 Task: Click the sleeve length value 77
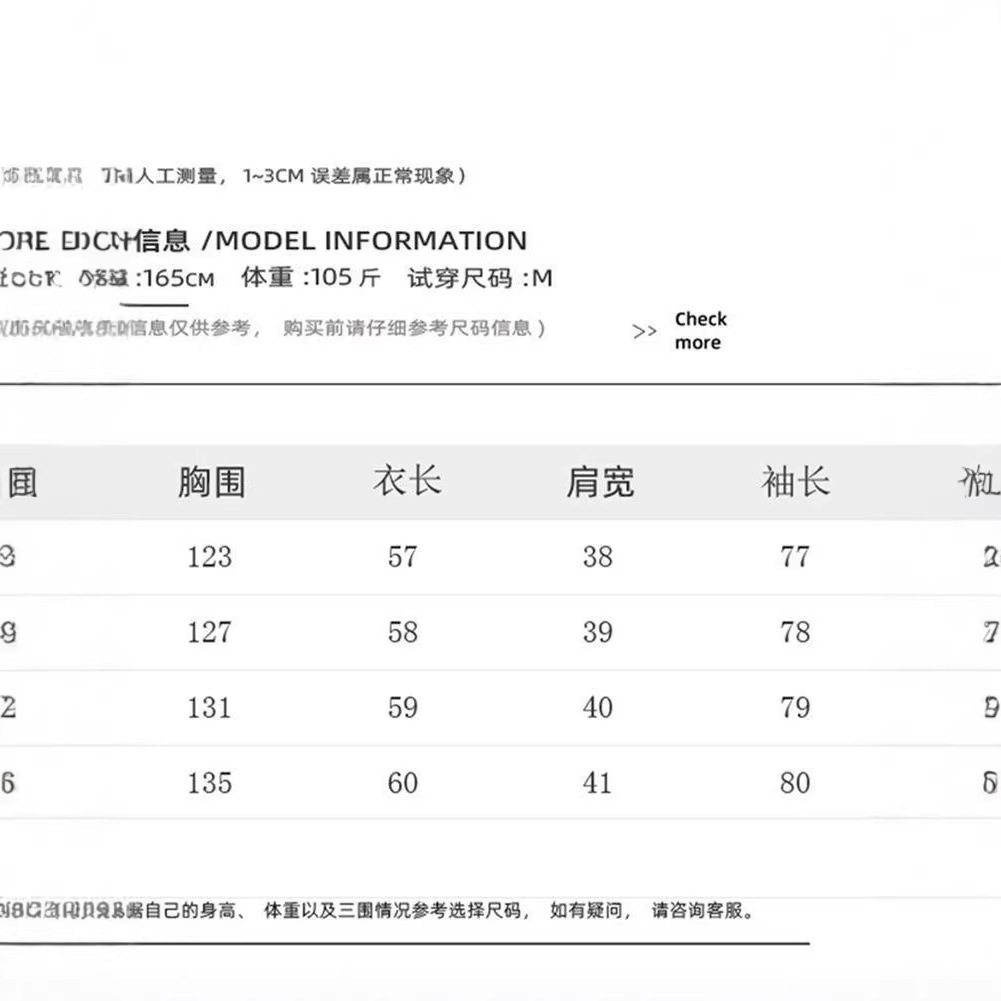(795, 557)
